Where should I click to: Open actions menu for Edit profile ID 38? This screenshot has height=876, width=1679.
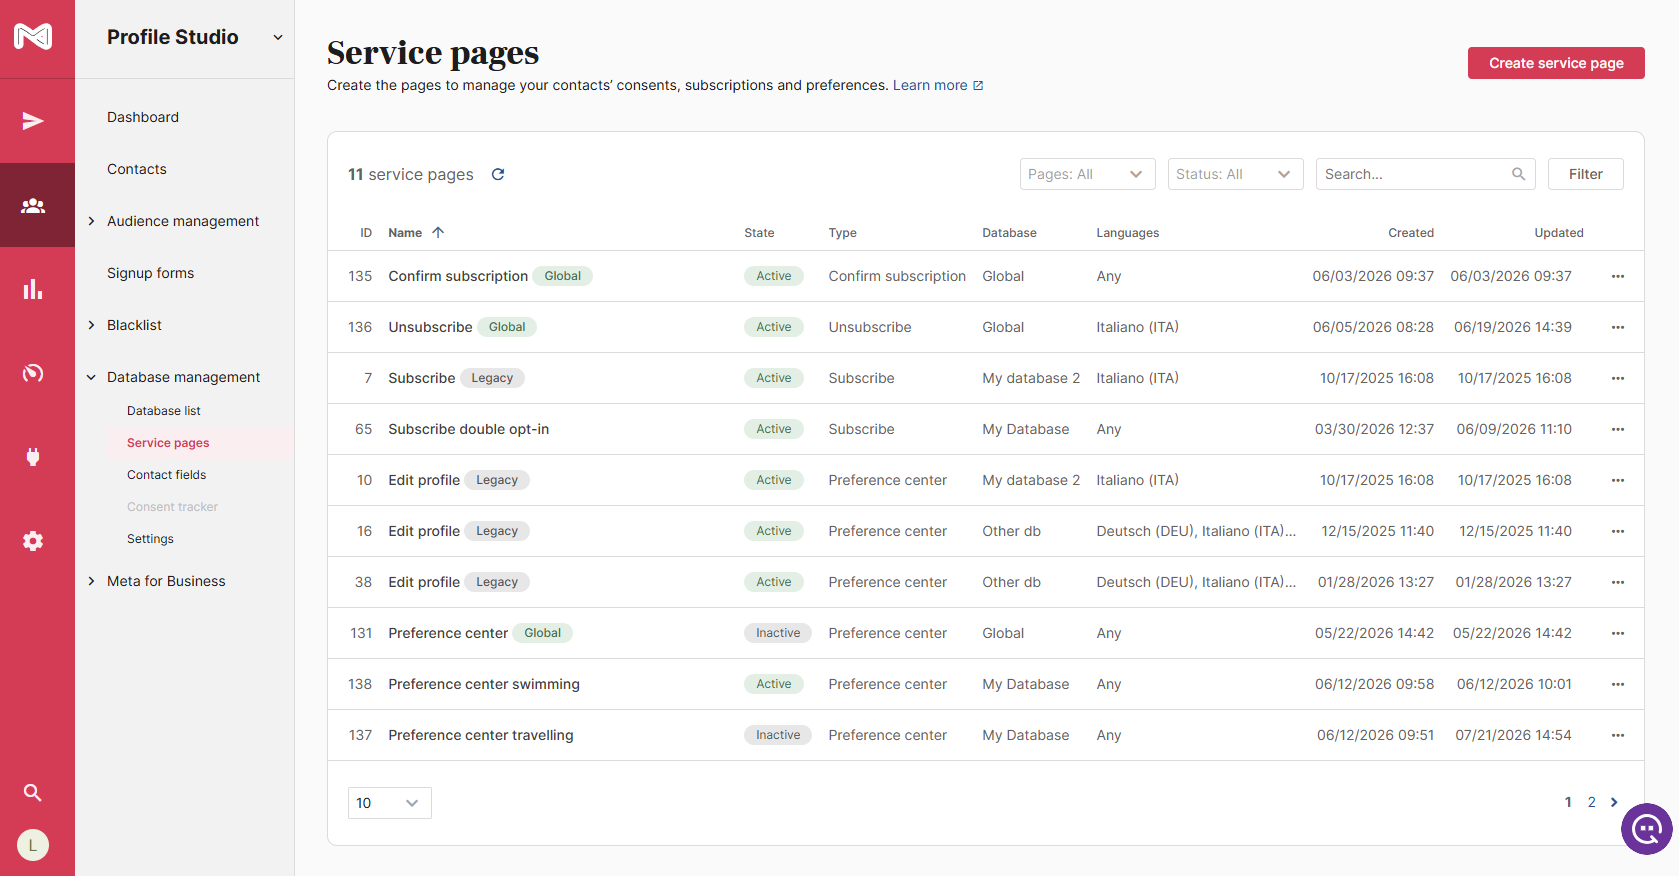pyautogui.click(x=1618, y=582)
